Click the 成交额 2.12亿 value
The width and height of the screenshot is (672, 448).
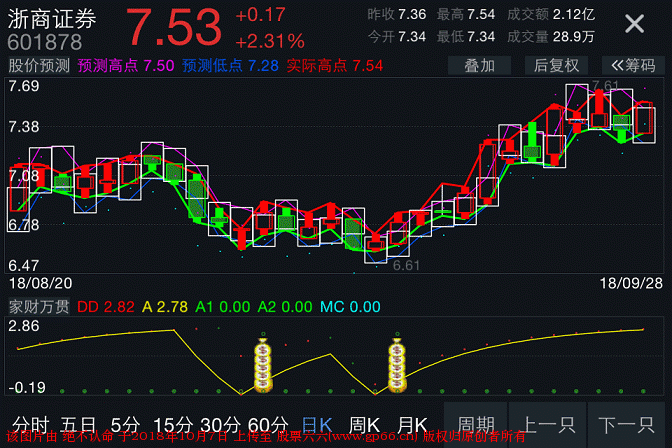(551, 15)
